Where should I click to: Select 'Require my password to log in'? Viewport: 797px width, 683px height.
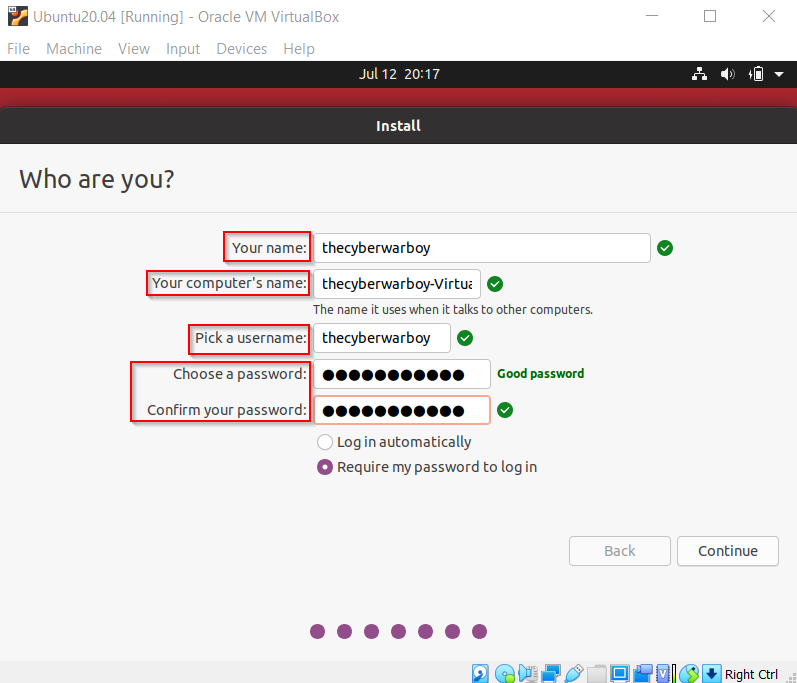[325, 467]
